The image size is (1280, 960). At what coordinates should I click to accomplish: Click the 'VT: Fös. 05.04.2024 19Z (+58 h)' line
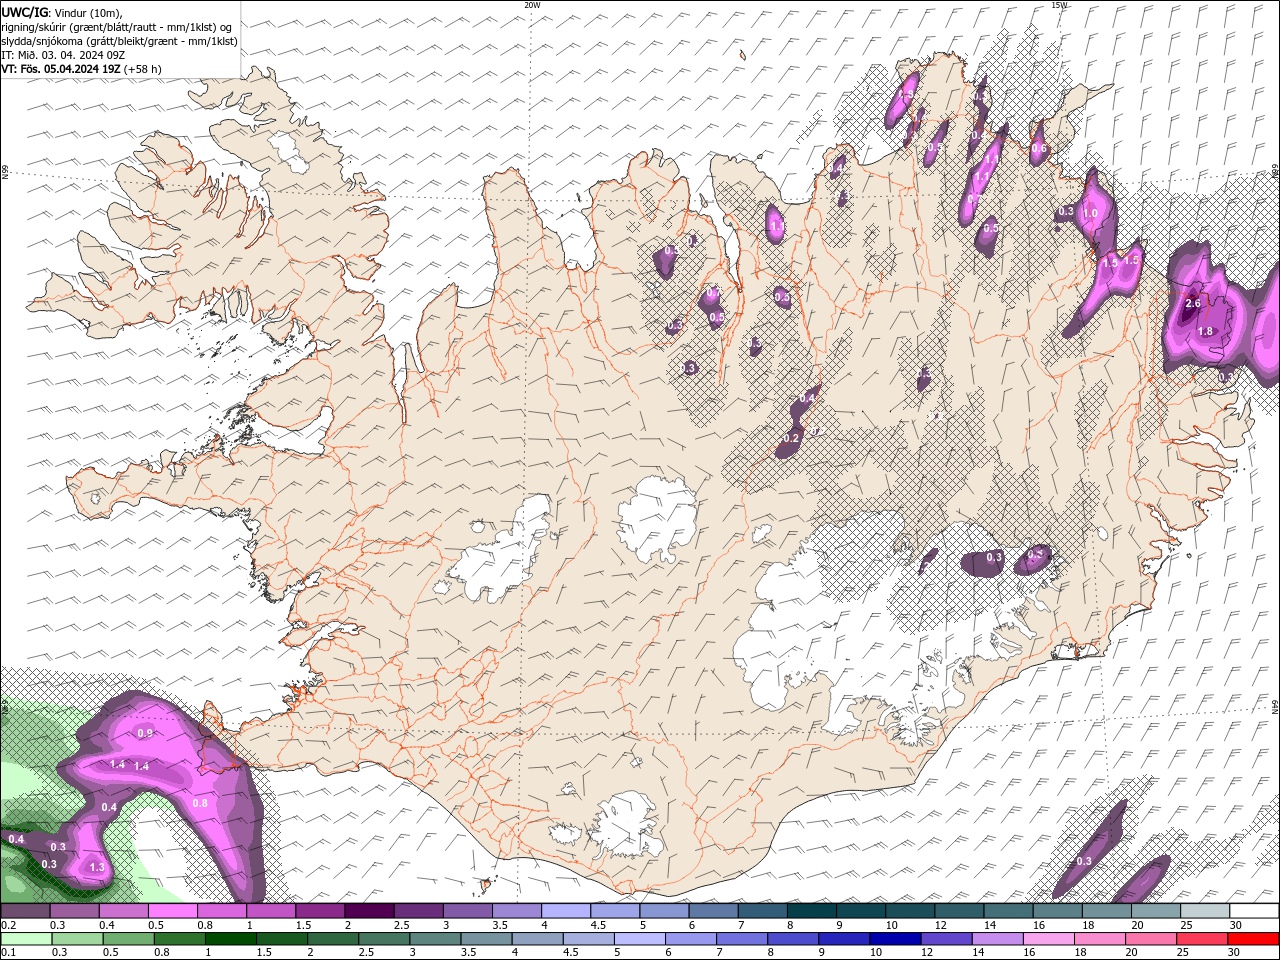(x=82, y=69)
